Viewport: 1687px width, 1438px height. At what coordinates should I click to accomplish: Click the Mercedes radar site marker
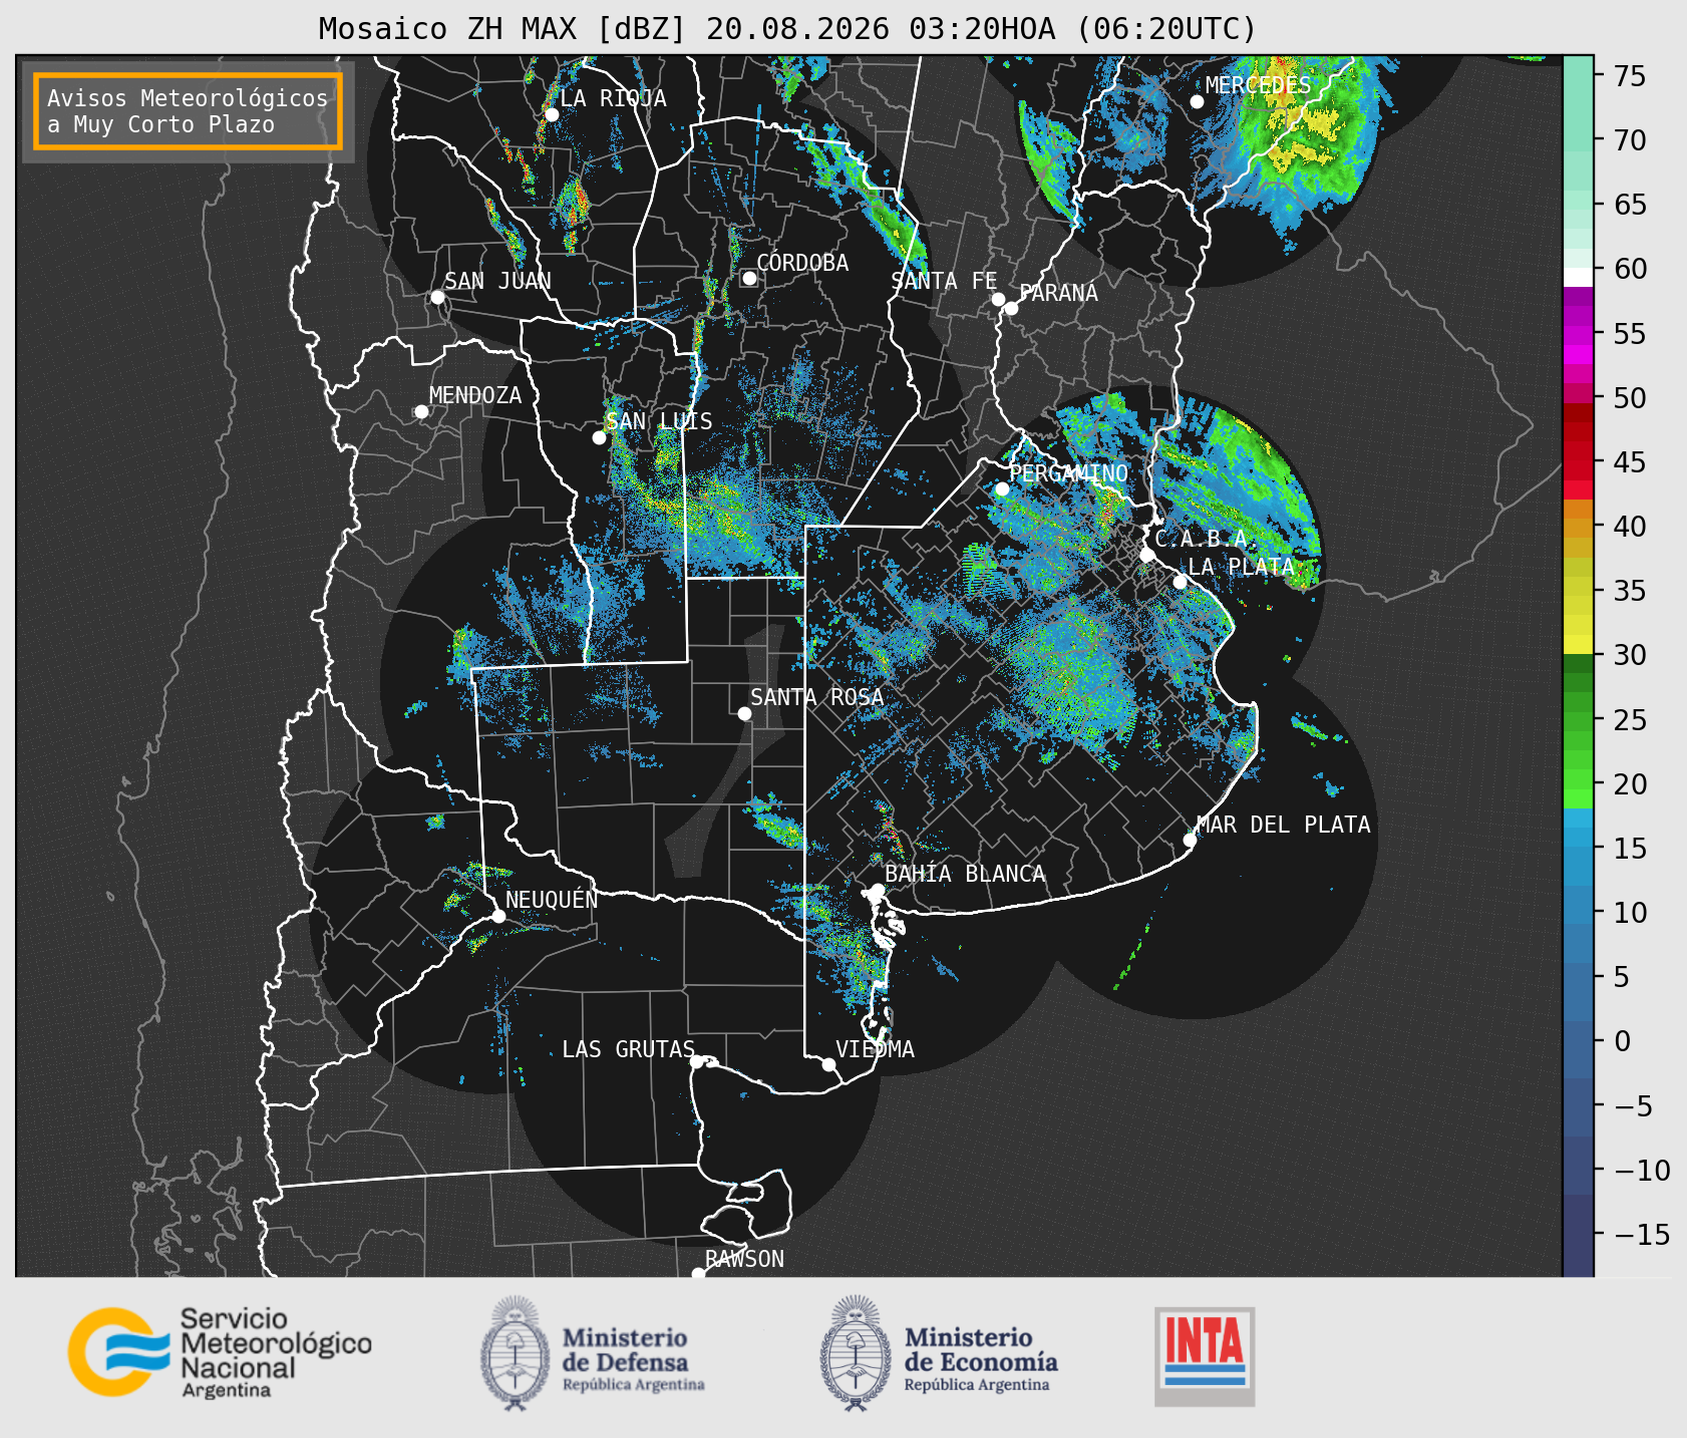(x=1197, y=102)
